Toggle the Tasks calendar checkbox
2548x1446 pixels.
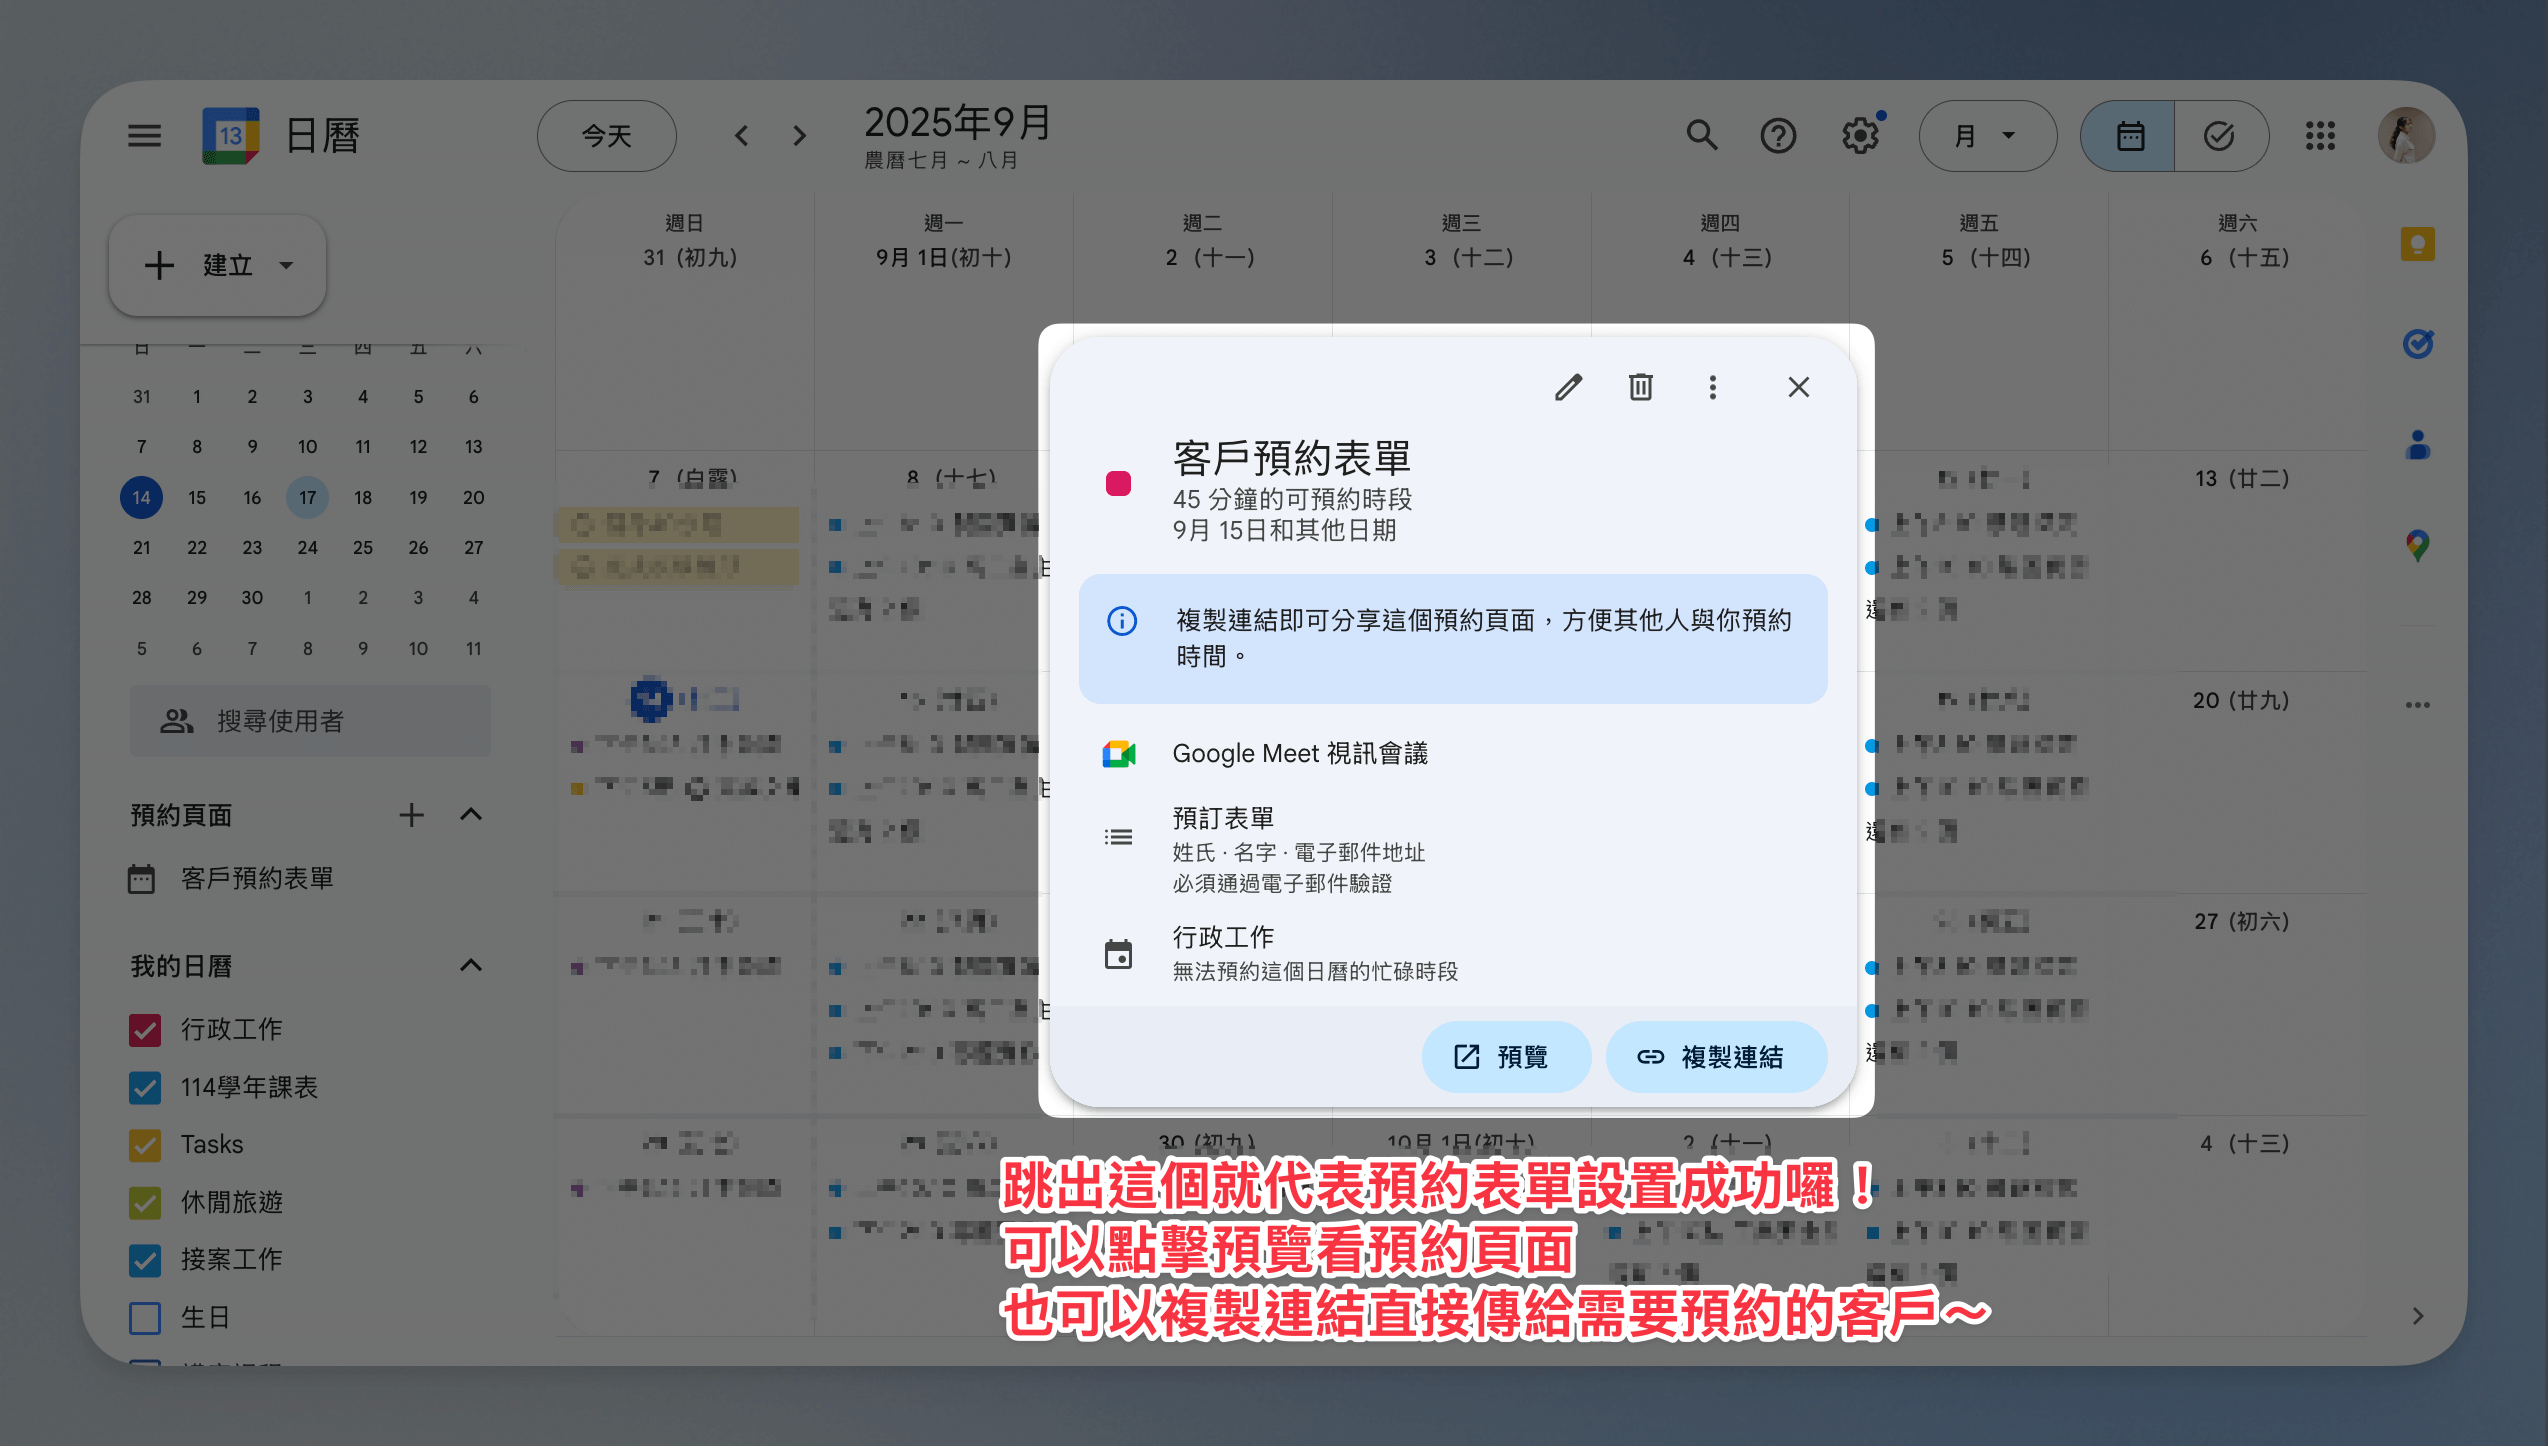(x=145, y=1145)
